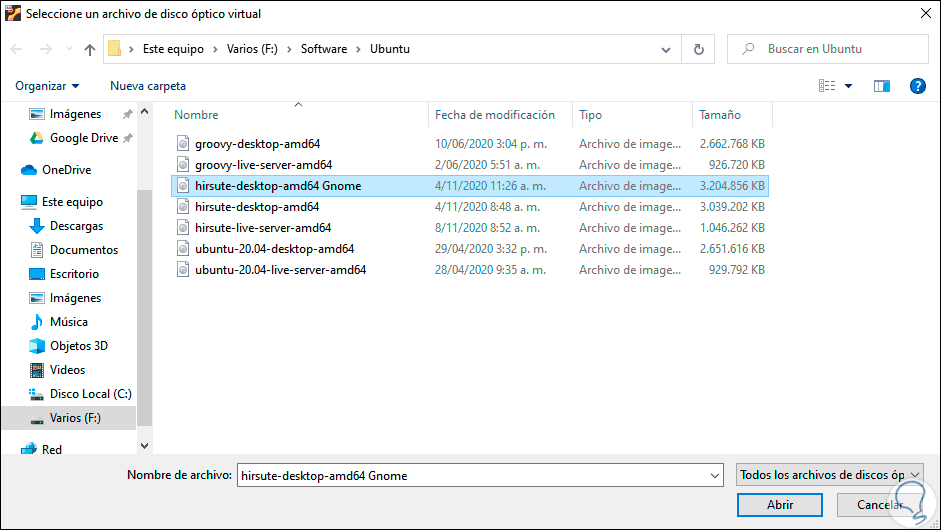
Task: Sort by Tipo column
Action: point(590,115)
